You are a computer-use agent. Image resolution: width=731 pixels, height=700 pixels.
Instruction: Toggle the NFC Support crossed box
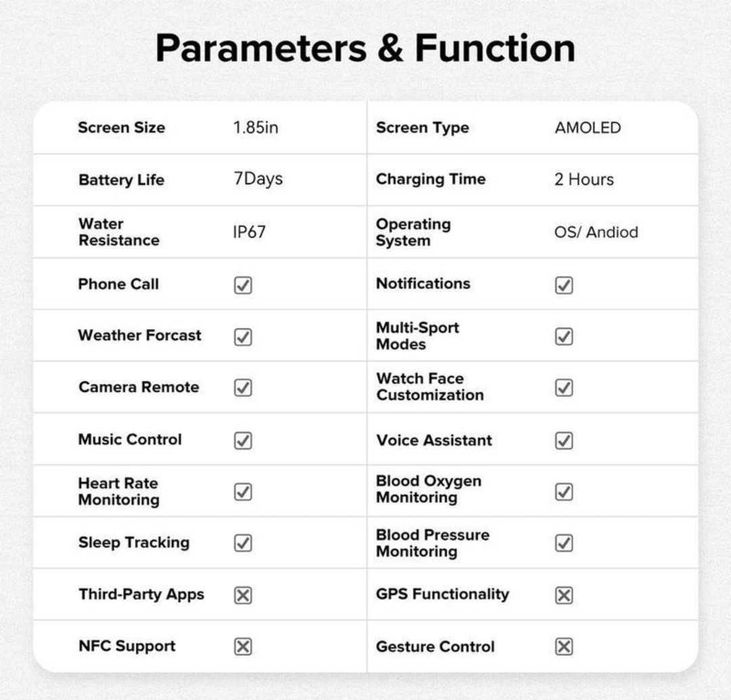point(243,646)
